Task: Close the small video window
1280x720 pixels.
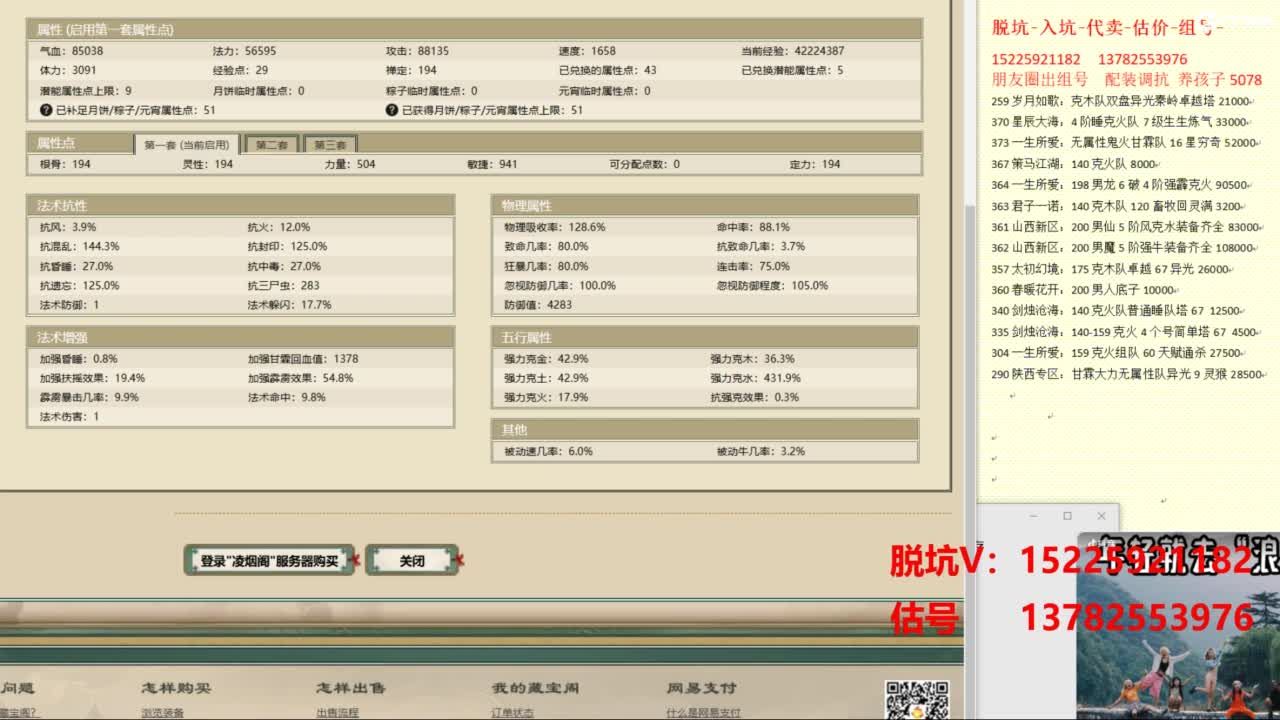Action: click(1101, 516)
